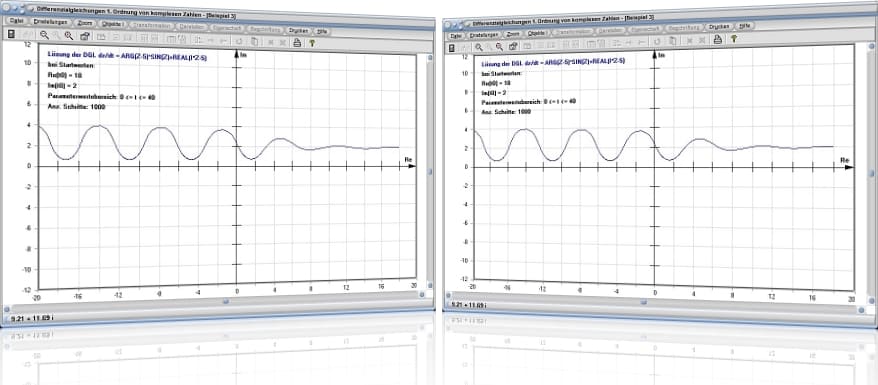
Task: Click the calculator icon in the right window toolbar
Action: pyautogui.click(x=452, y=48)
